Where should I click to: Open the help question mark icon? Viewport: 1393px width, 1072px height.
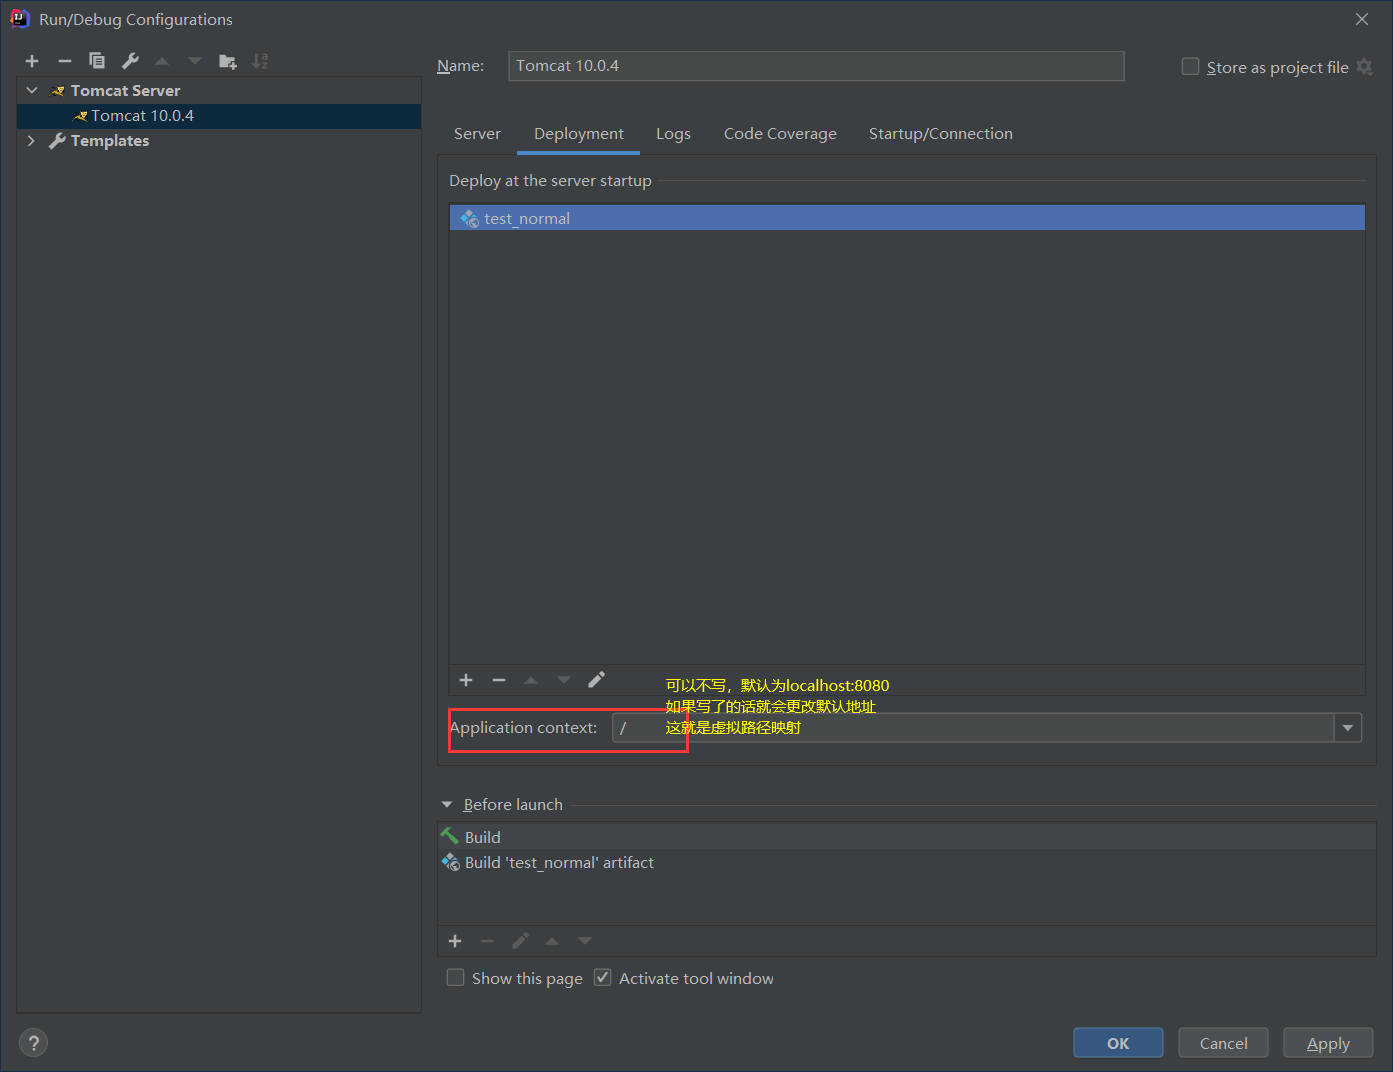(33, 1043)
